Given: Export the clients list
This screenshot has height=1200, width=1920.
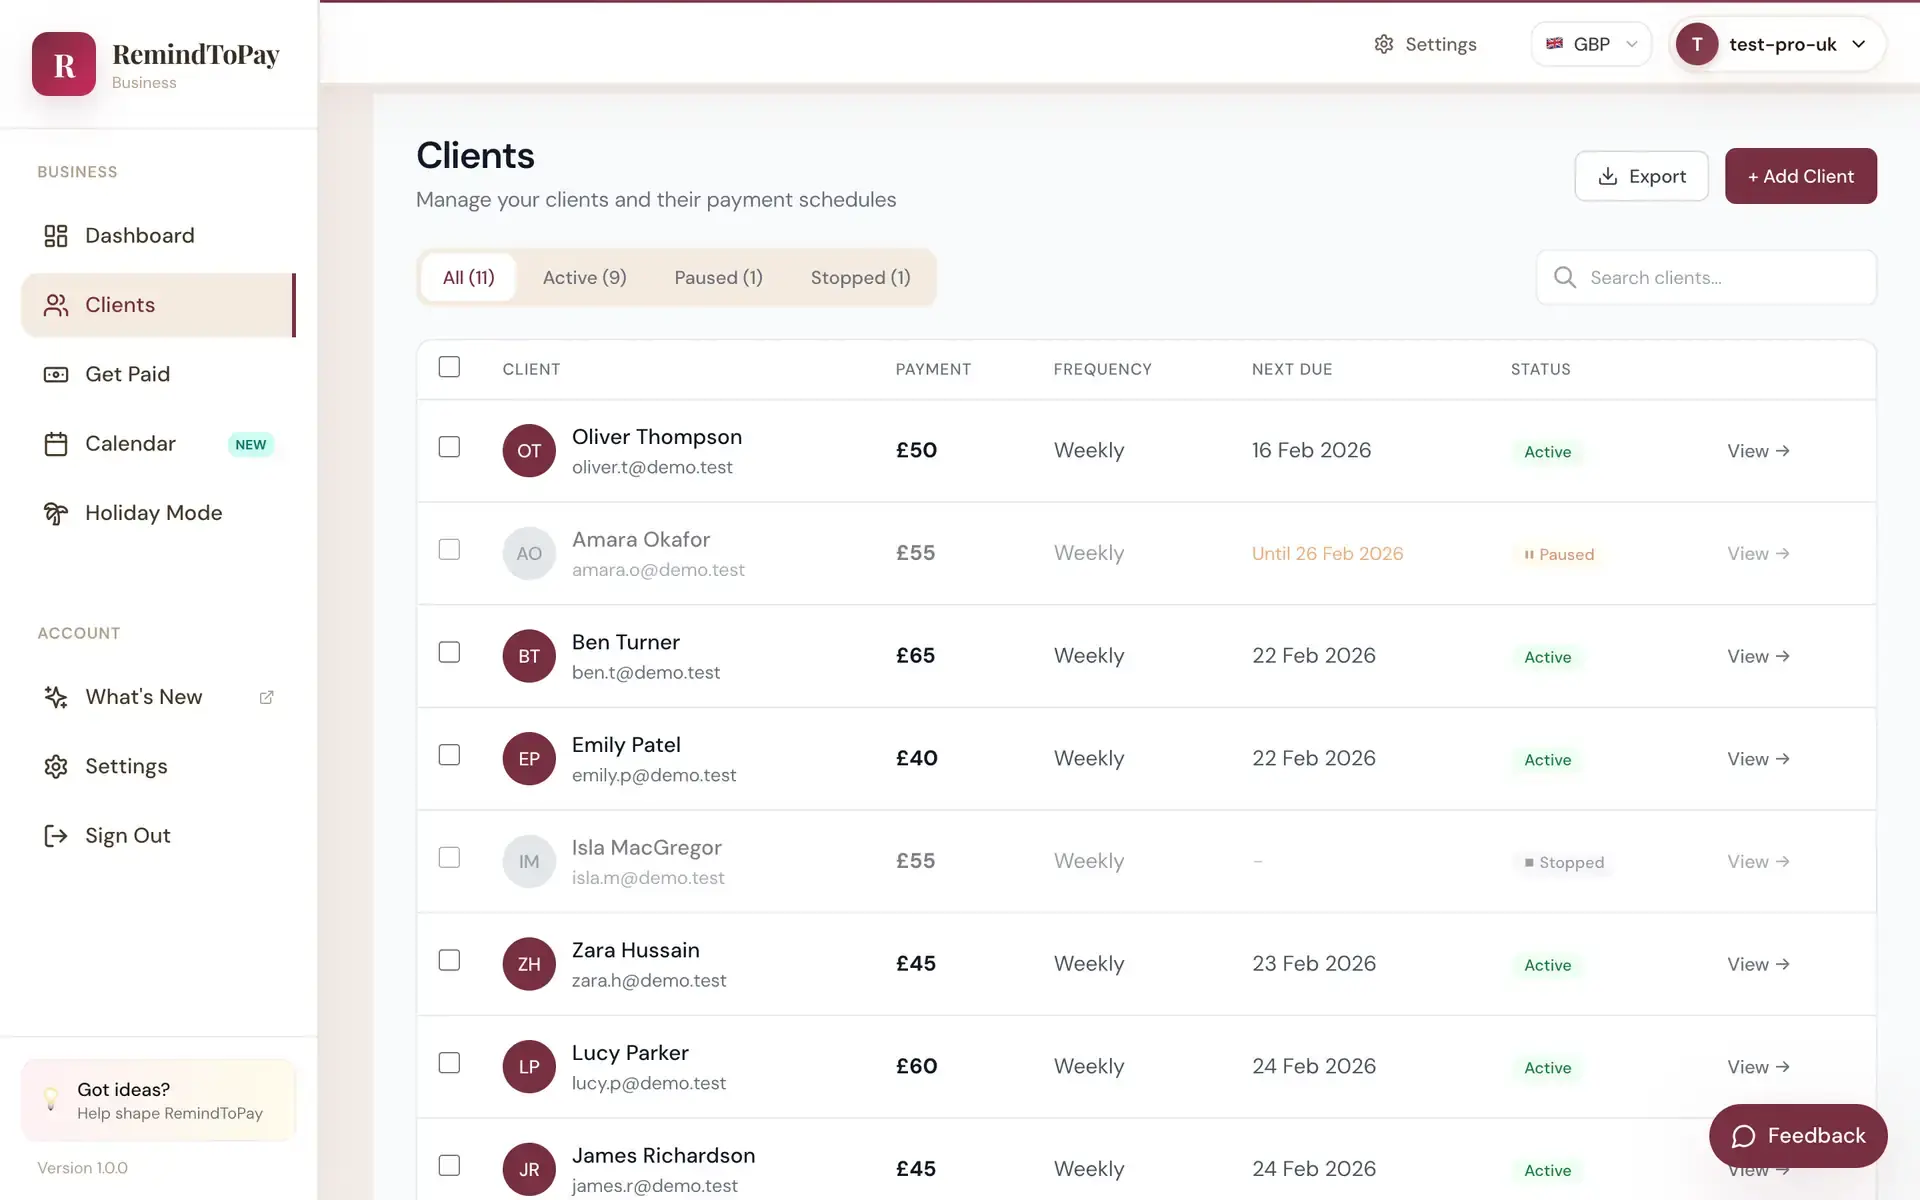Looking at the screenshot, I should [x=1641, y=176].
